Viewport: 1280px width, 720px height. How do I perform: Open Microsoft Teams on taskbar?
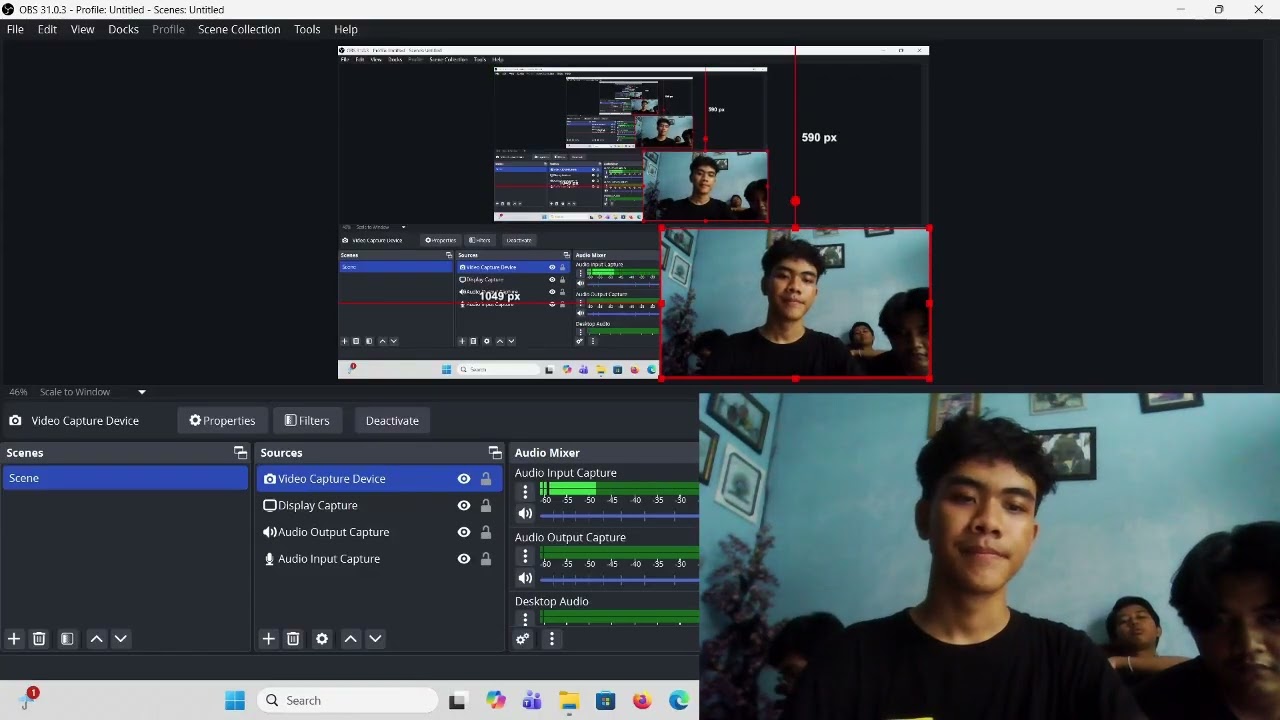532,700
